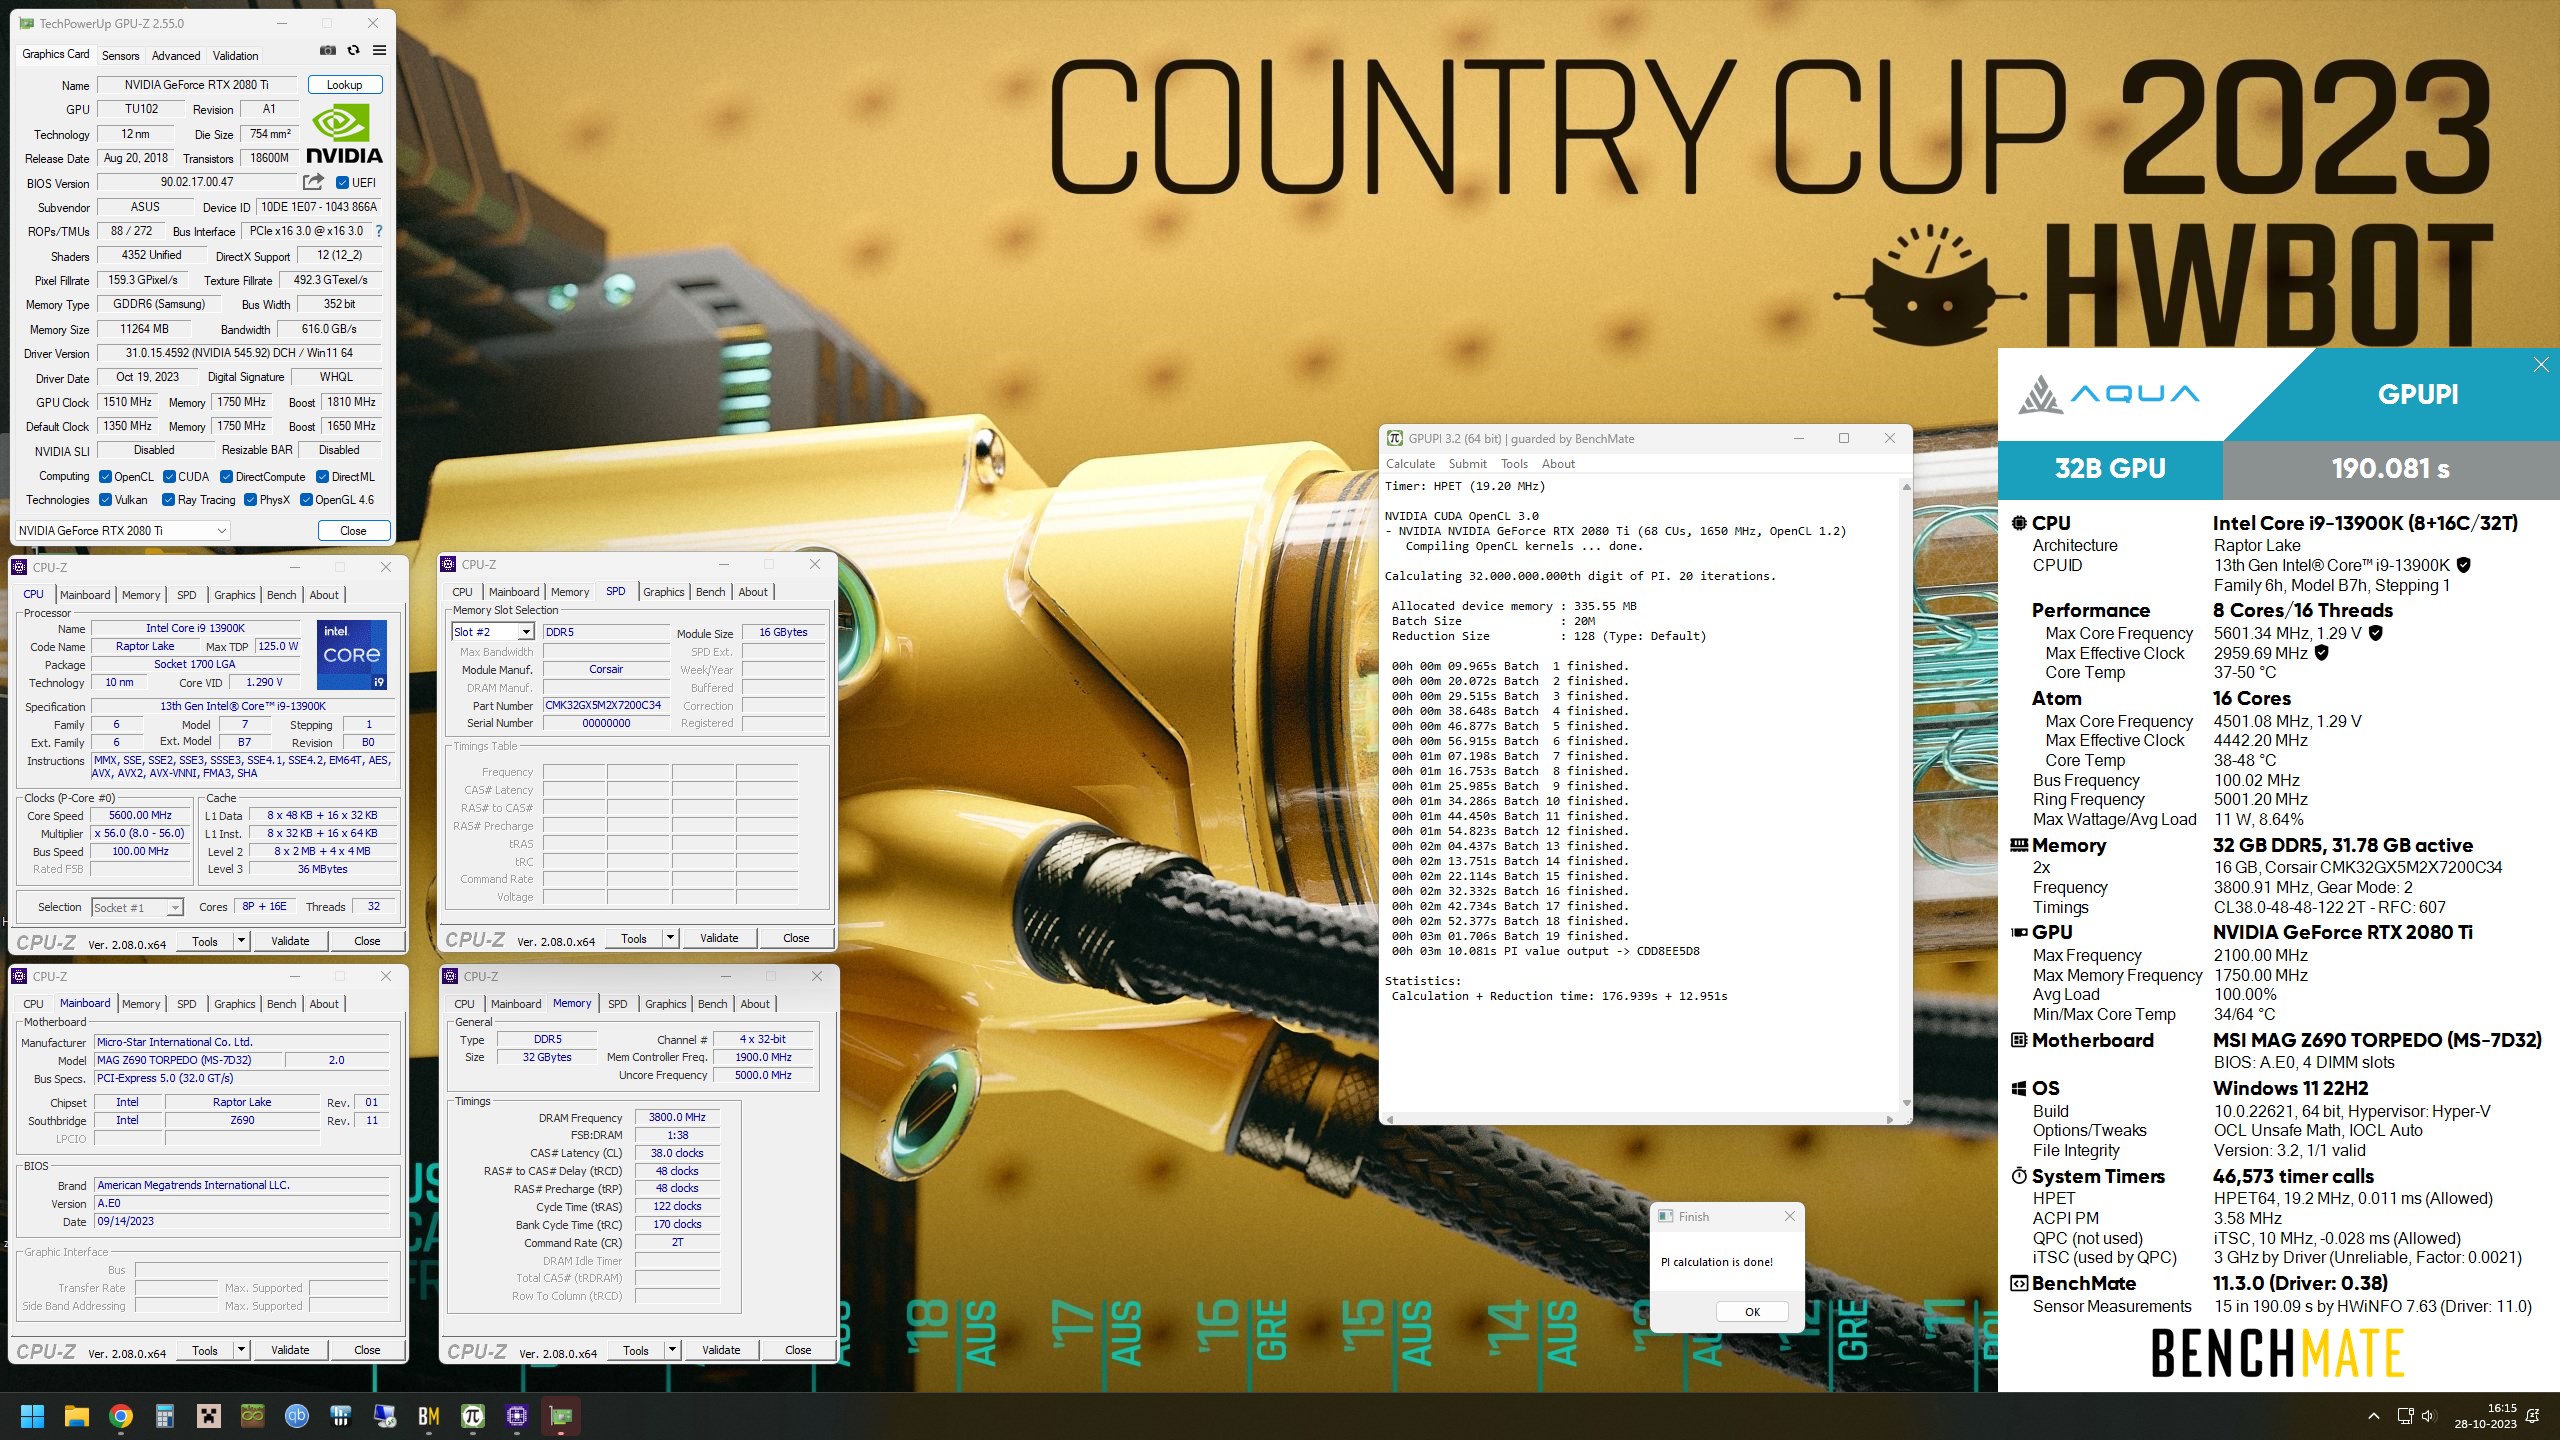Open BenchMate from the taskbar
2560x1440 pixels.
point(429,1416)
